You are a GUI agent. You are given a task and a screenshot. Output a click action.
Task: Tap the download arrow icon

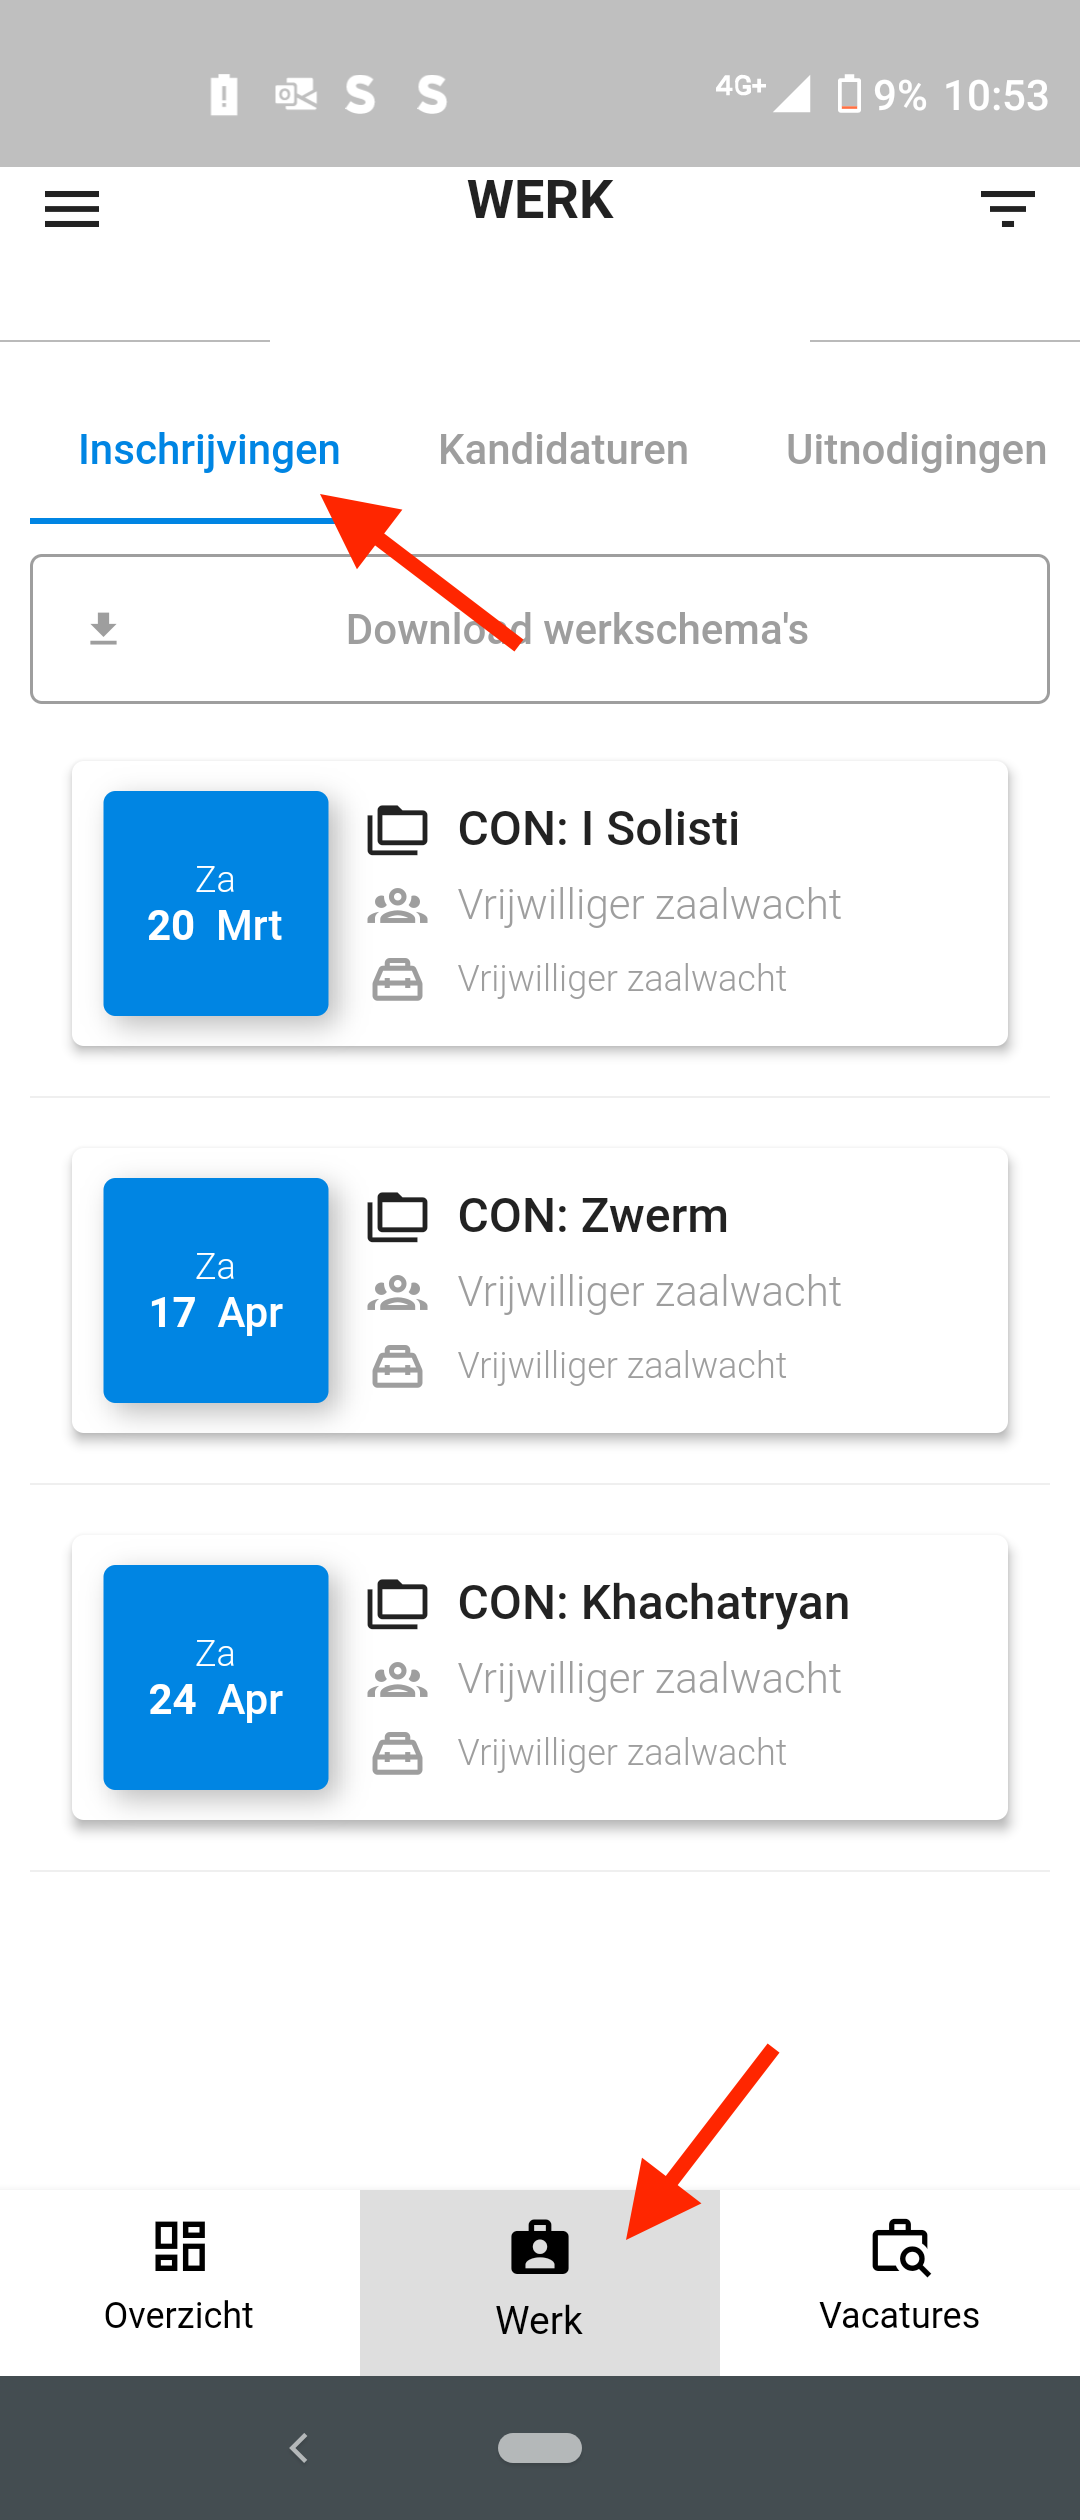(x=103, y=629)
